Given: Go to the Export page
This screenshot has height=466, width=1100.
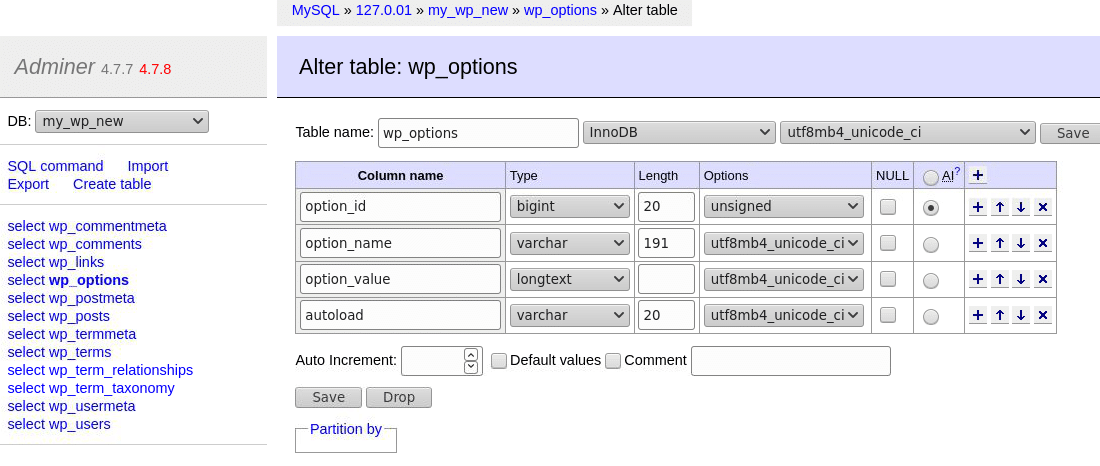Looking at the screenshot, I should point(28,184).
